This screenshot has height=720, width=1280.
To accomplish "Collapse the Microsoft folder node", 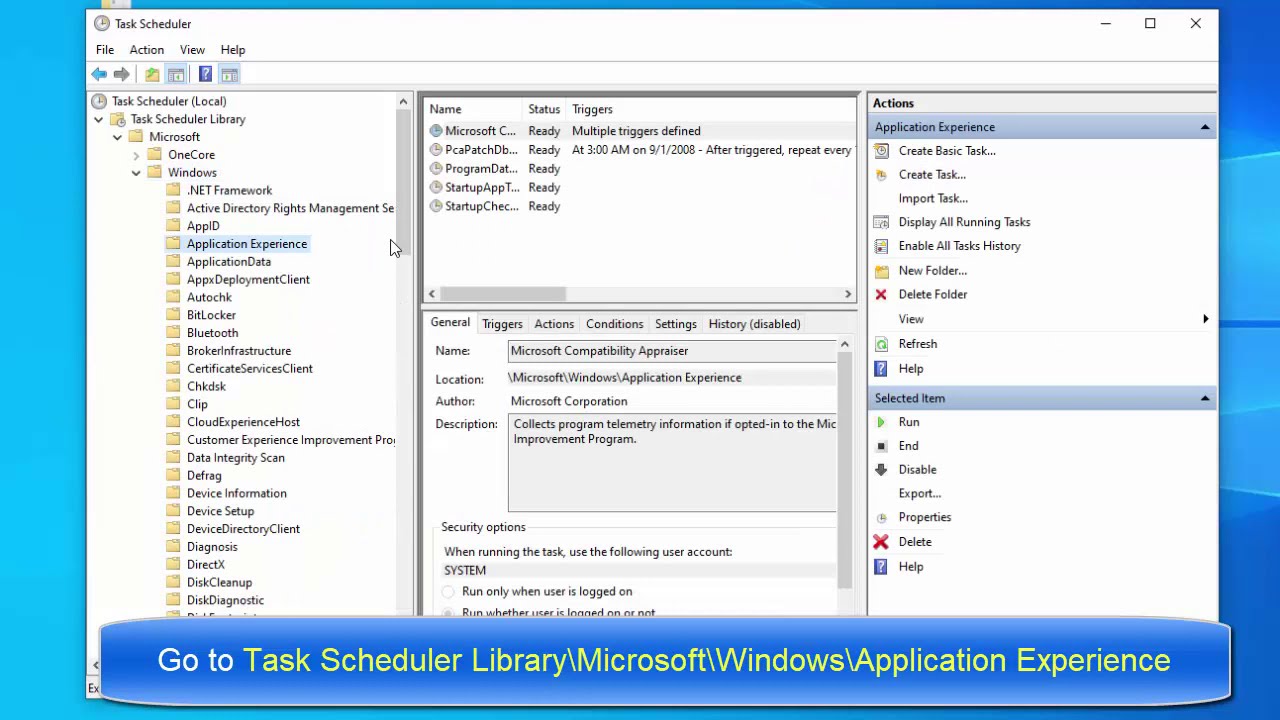I will pos(118,137).
